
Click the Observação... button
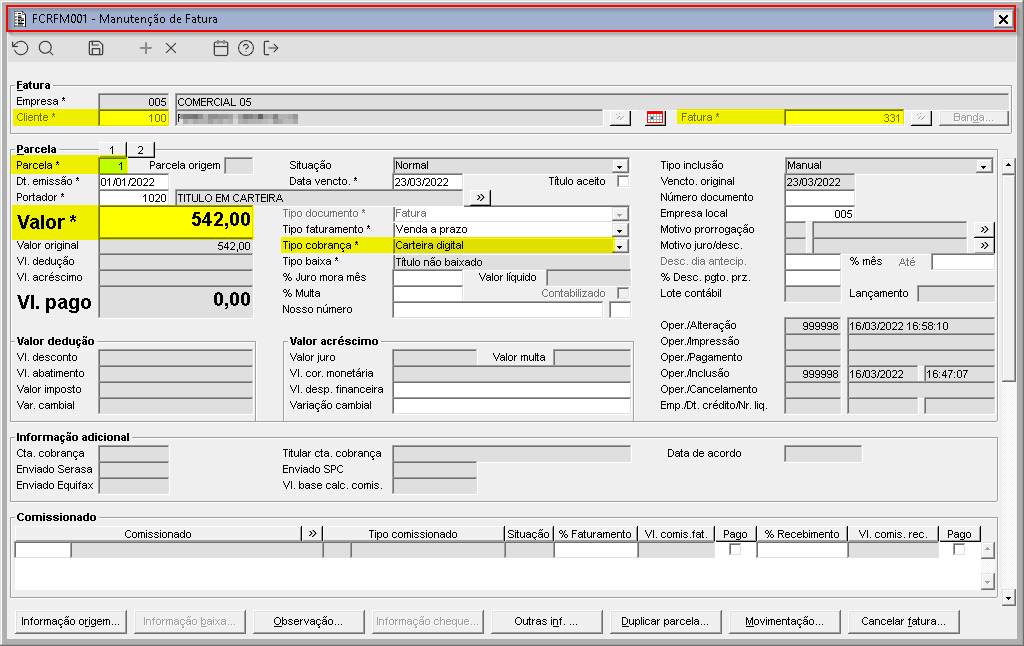click(308, 621)
